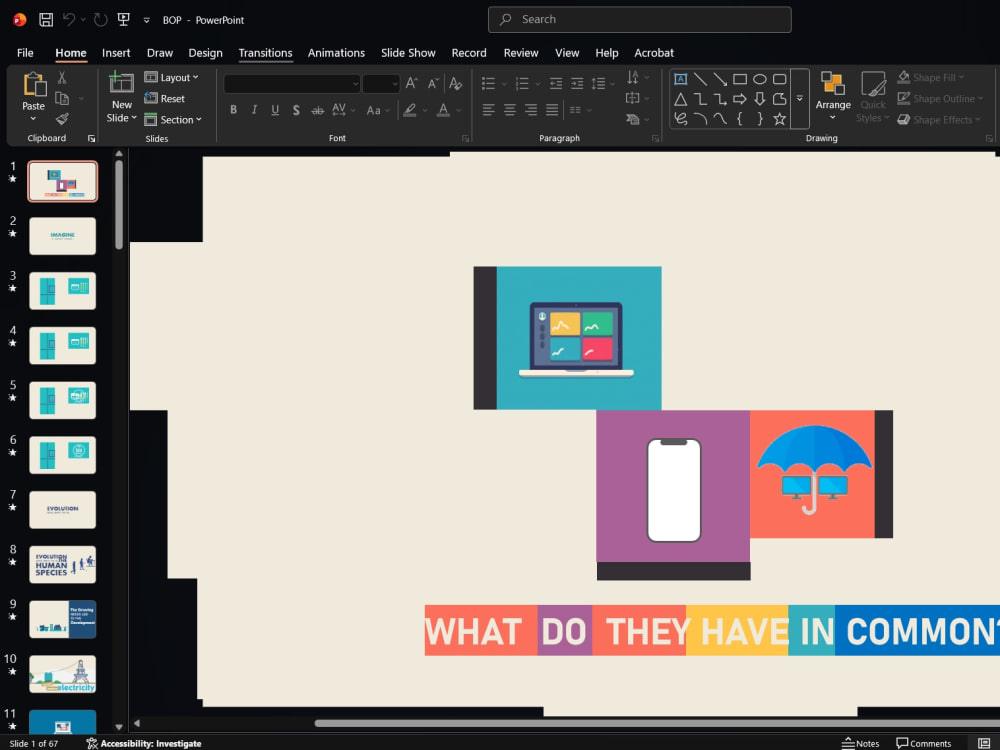Viewport: 1000px width, 750px height.
Task: Select the Text Box shape
Action: tap(680, 79)
